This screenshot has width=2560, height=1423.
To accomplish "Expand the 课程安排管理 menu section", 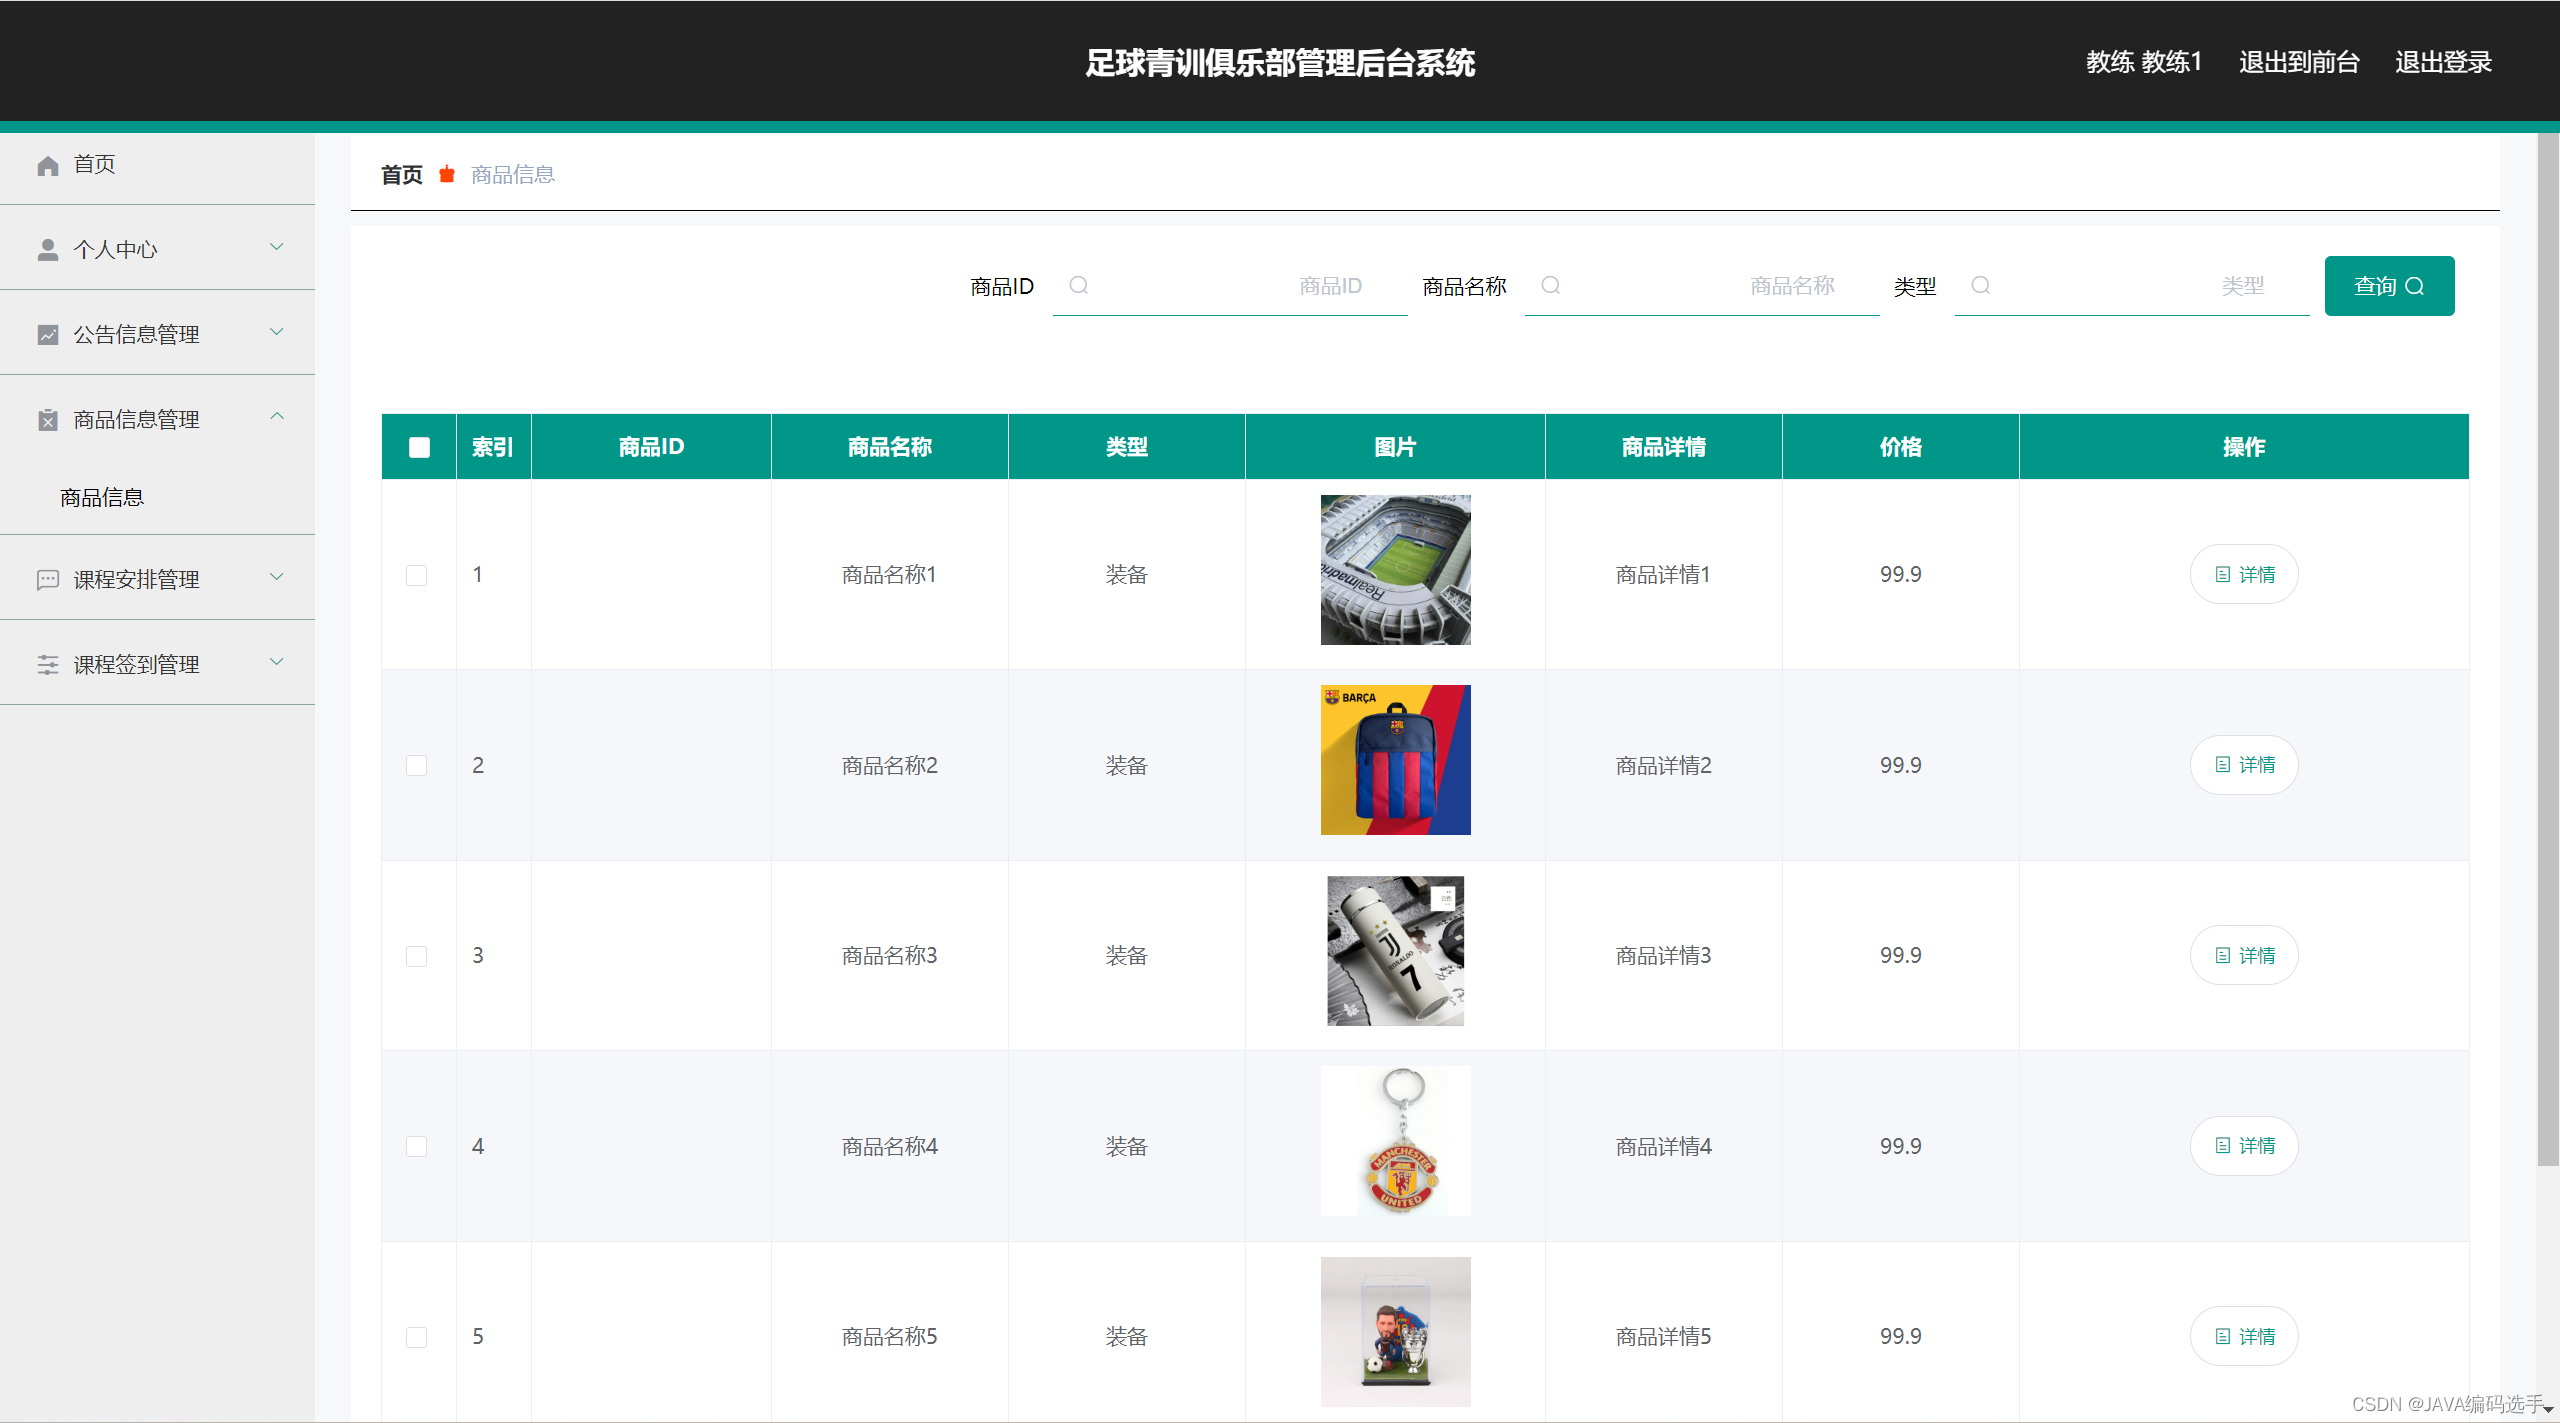I will (x=277, y=577).
